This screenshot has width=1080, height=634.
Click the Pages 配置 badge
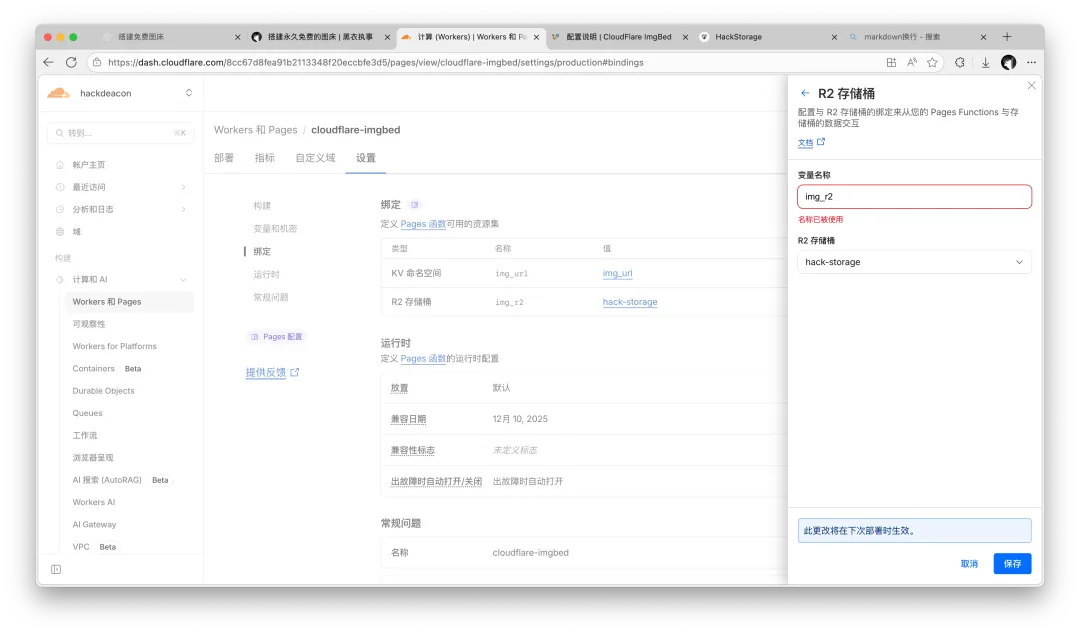(276, 336)
